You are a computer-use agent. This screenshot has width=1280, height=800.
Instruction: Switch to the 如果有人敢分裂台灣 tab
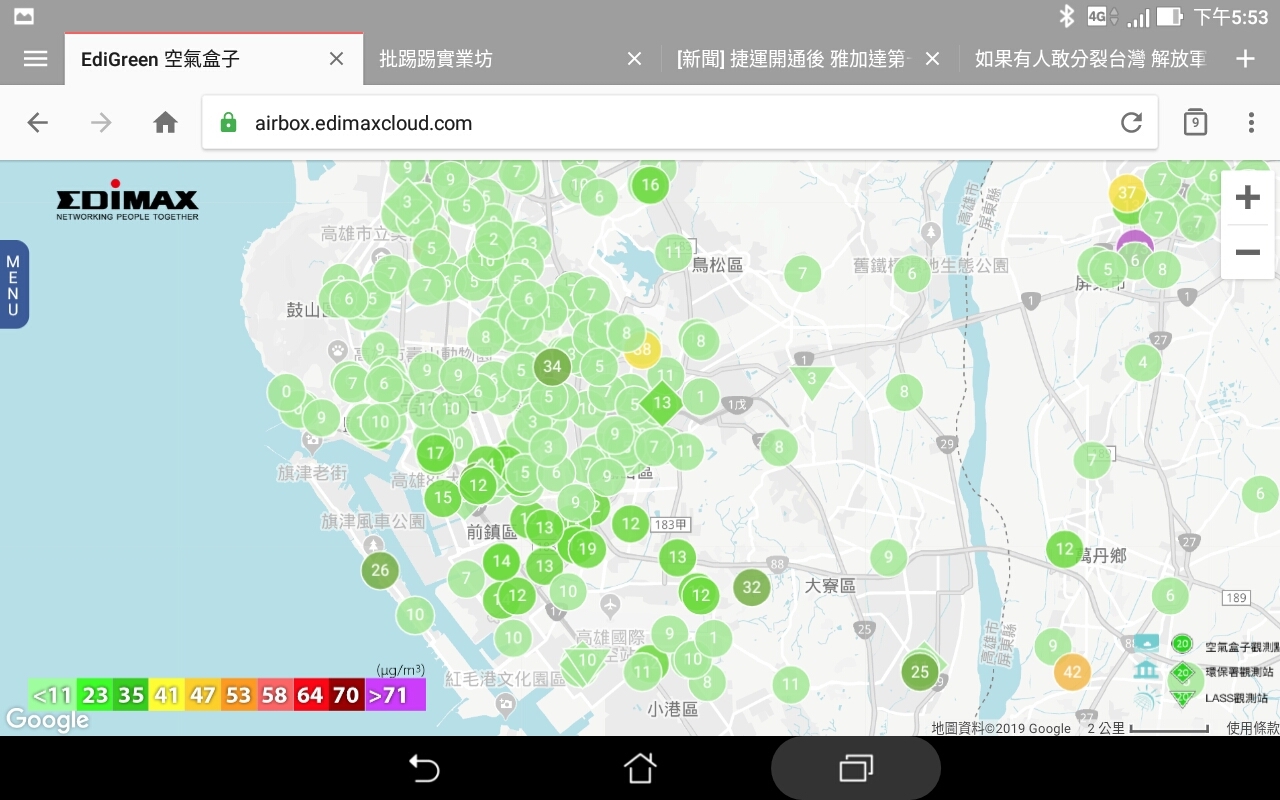pos(1091,59)
